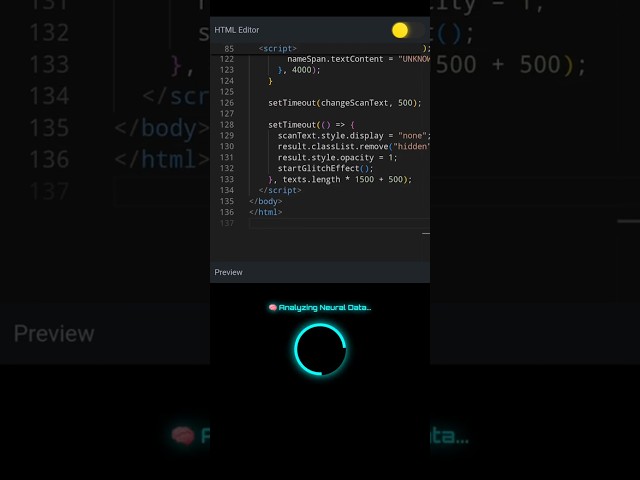Click the 'Analyzing Neural Data..' text
The width and height of the screenshot is (640, 480).
(x=325, y=308)
